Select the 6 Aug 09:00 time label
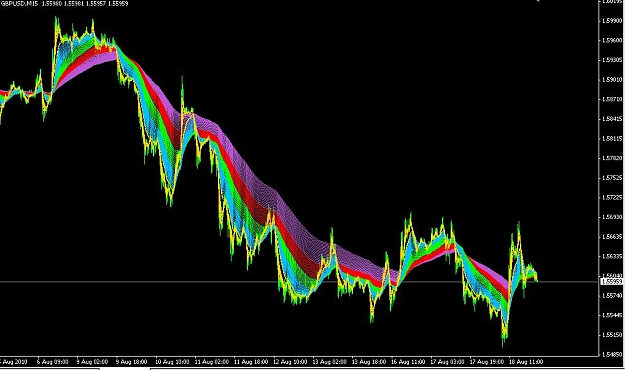Image resolution: width=625 pixels, height=370 pixels. (53, 362)
